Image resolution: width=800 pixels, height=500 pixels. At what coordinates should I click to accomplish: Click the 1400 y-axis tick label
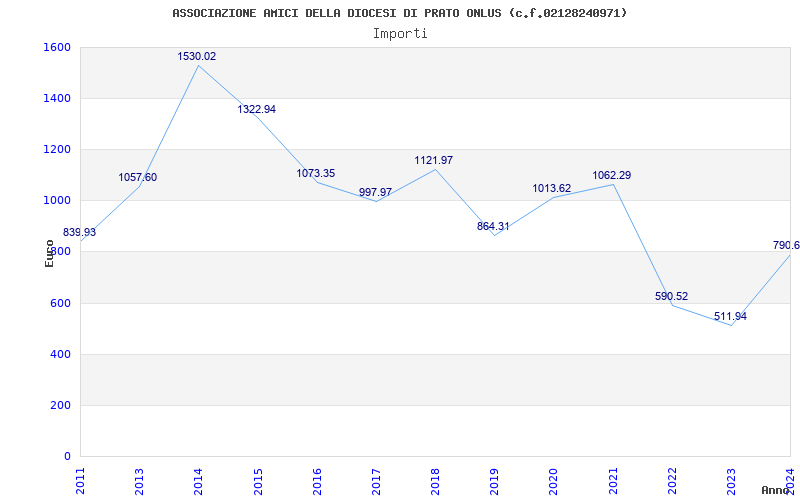click(57, 98)
